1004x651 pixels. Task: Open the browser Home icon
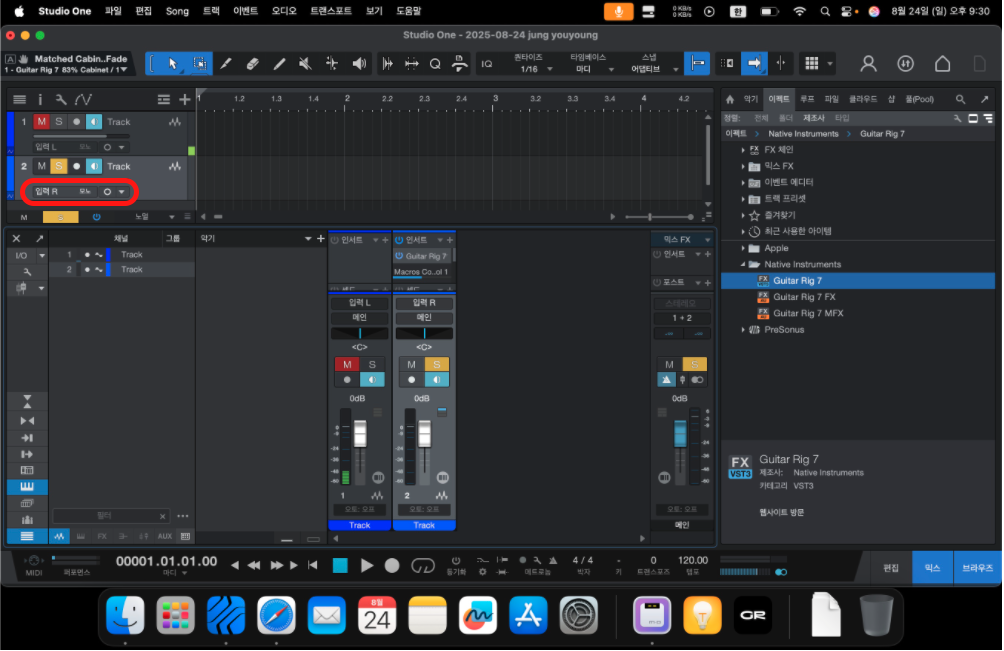[730, 99]
